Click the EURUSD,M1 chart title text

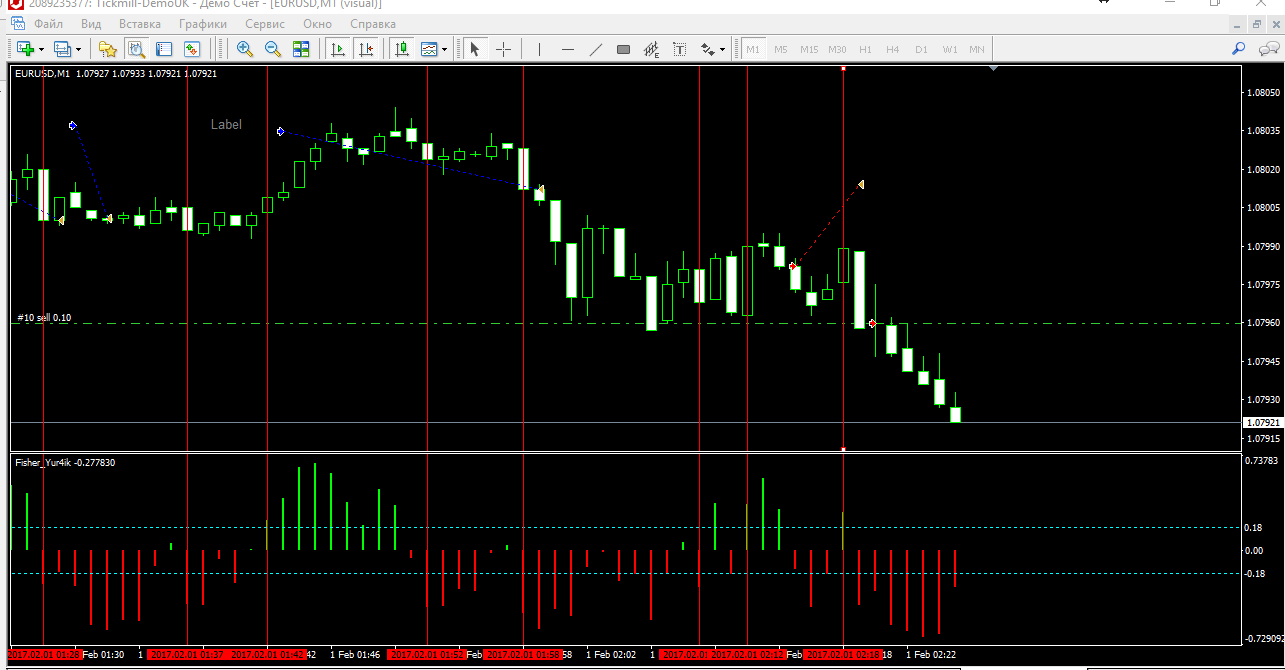coord(42,73)
